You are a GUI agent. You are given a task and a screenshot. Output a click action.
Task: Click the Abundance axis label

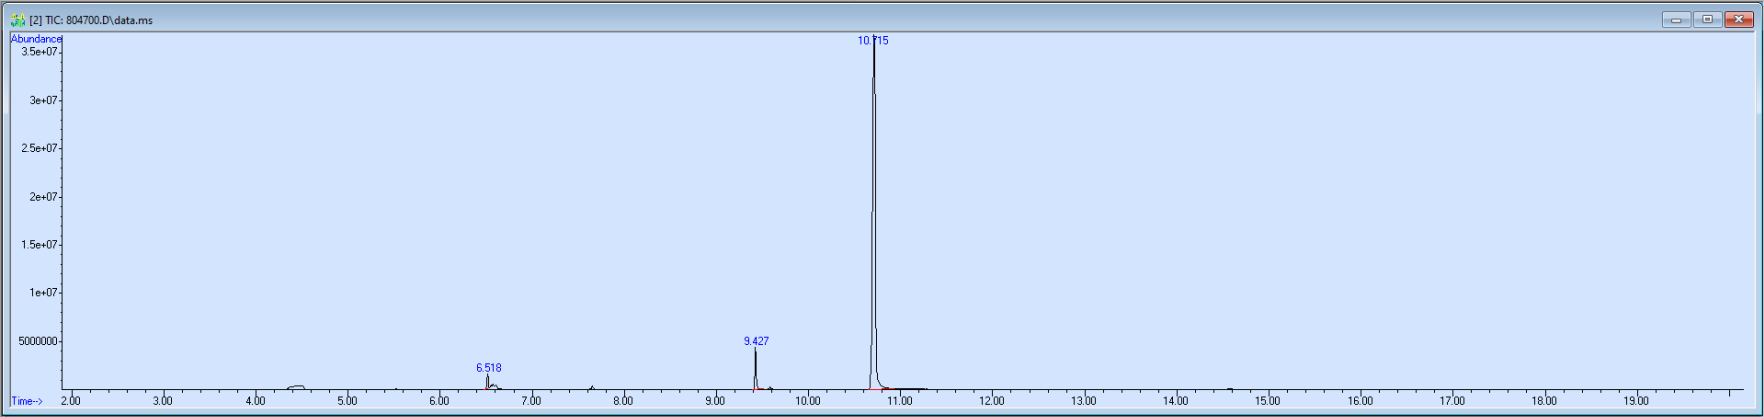[x=36, y=39]
